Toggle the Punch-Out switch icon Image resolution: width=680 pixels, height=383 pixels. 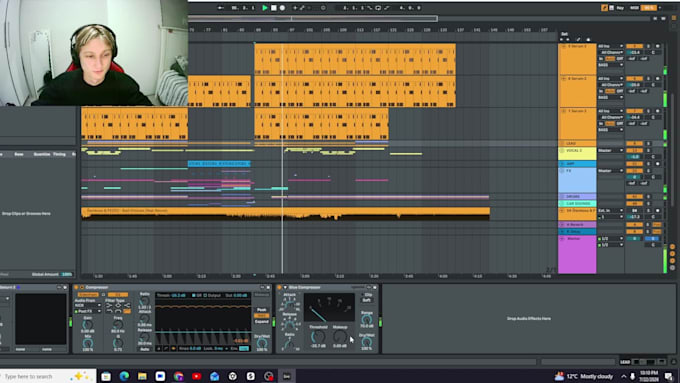[x=386, y=8]
